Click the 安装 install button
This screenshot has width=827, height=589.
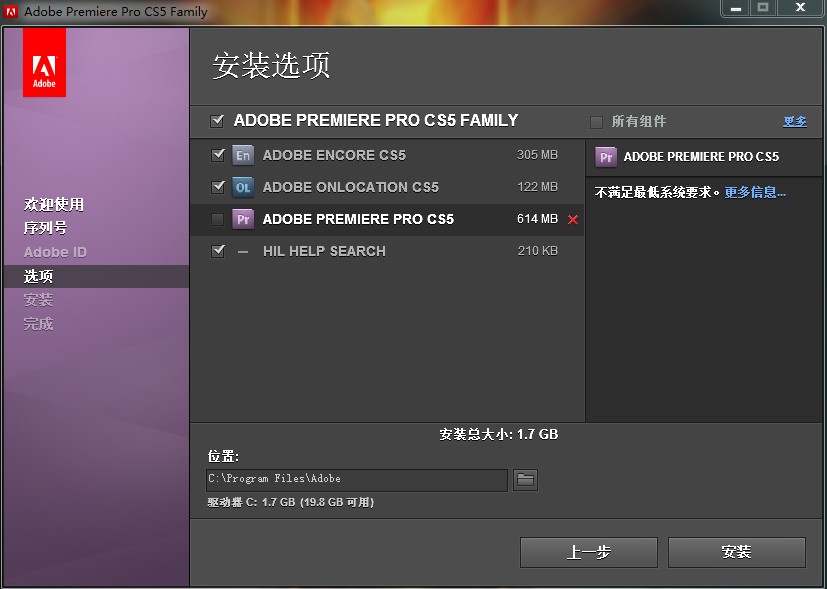(x=736, y=552)
